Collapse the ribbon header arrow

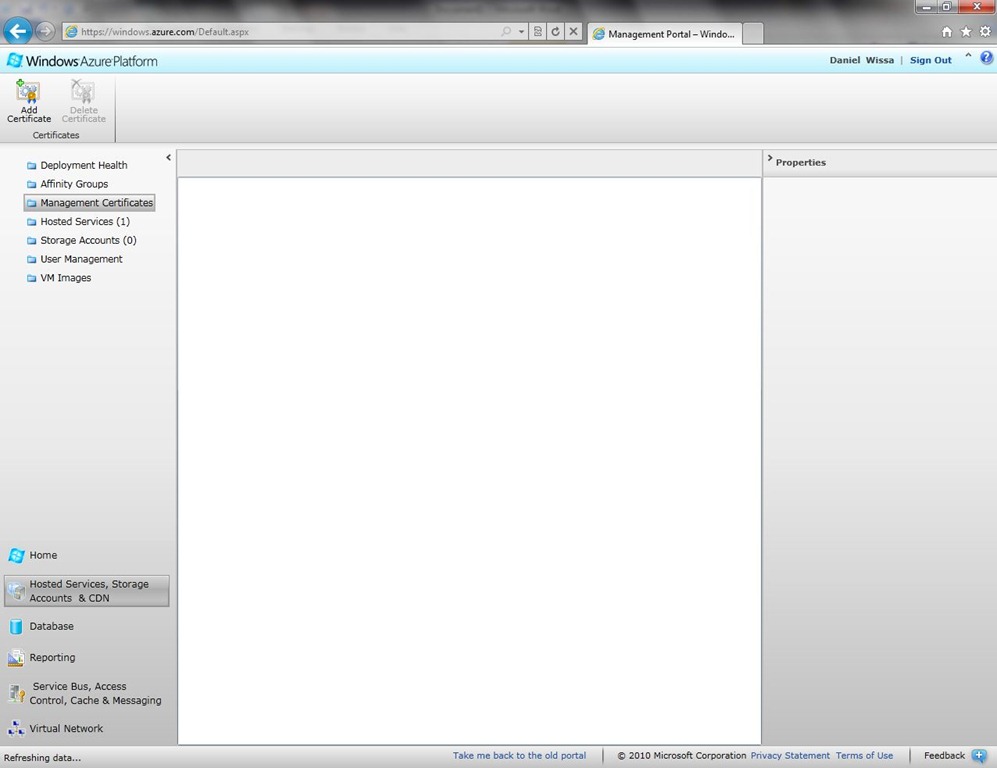click(x=968, y=57)
